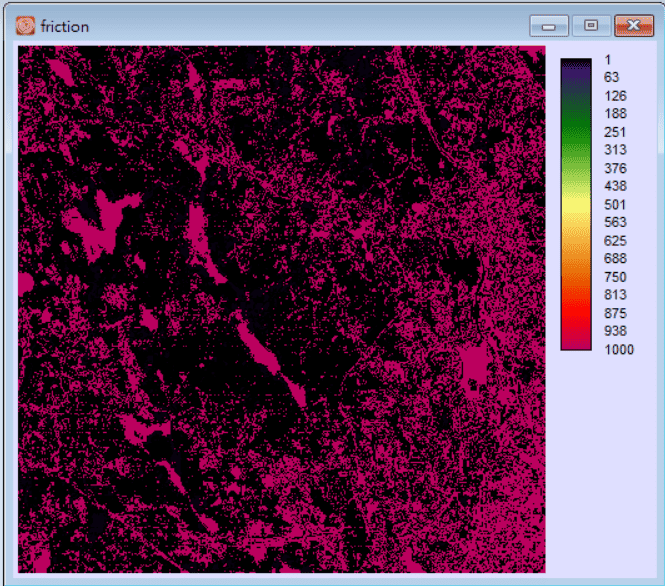Click legend value 313
Viewport: 665px width, 586px height.
pos(615,150)
